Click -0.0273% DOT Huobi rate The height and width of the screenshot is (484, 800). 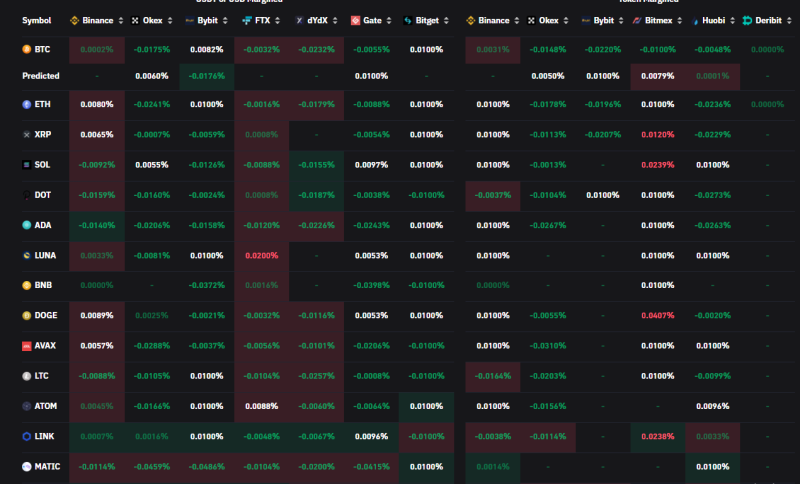pyautogui.click(x=713, y=195)
